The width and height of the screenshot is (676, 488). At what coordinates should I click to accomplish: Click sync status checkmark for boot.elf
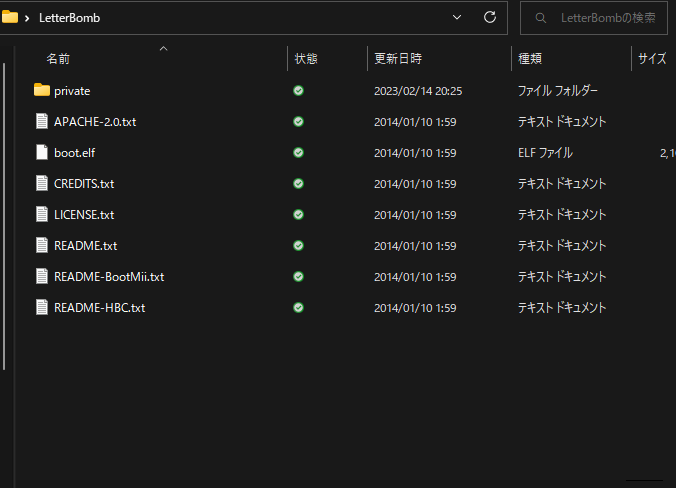pyautogui.click(x=298, y=153)
